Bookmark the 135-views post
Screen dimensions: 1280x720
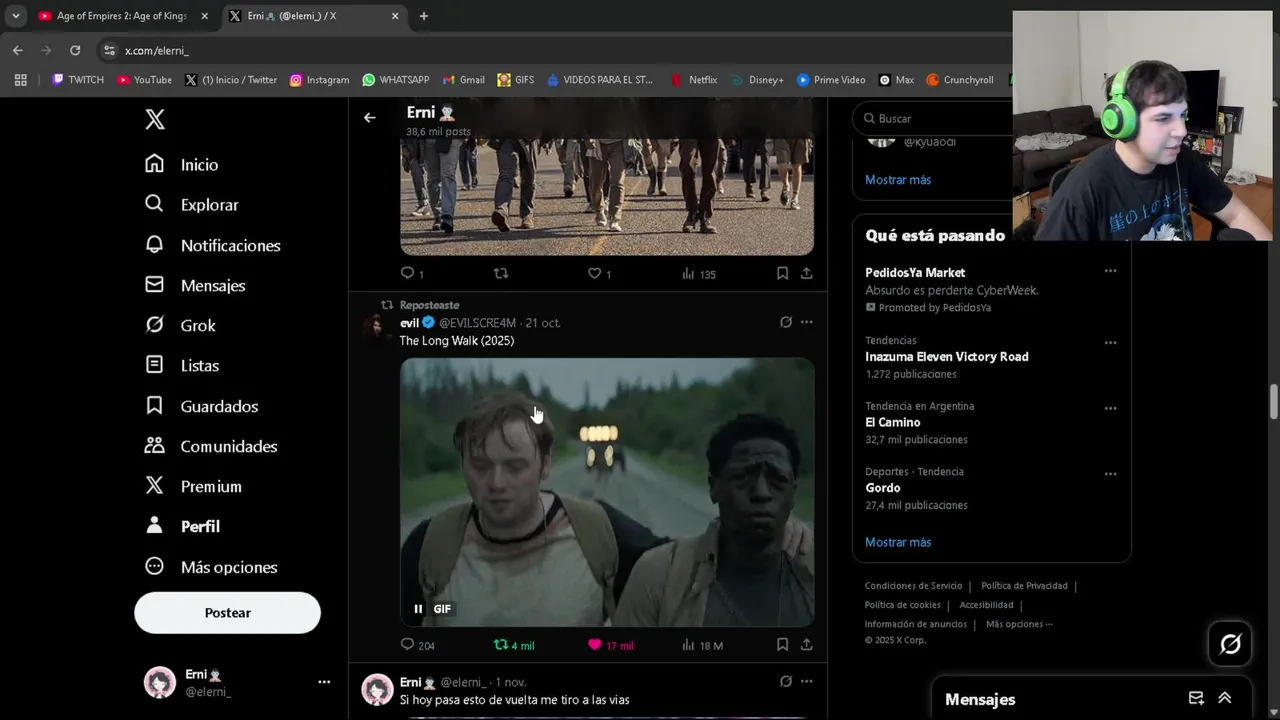(782, 273)
